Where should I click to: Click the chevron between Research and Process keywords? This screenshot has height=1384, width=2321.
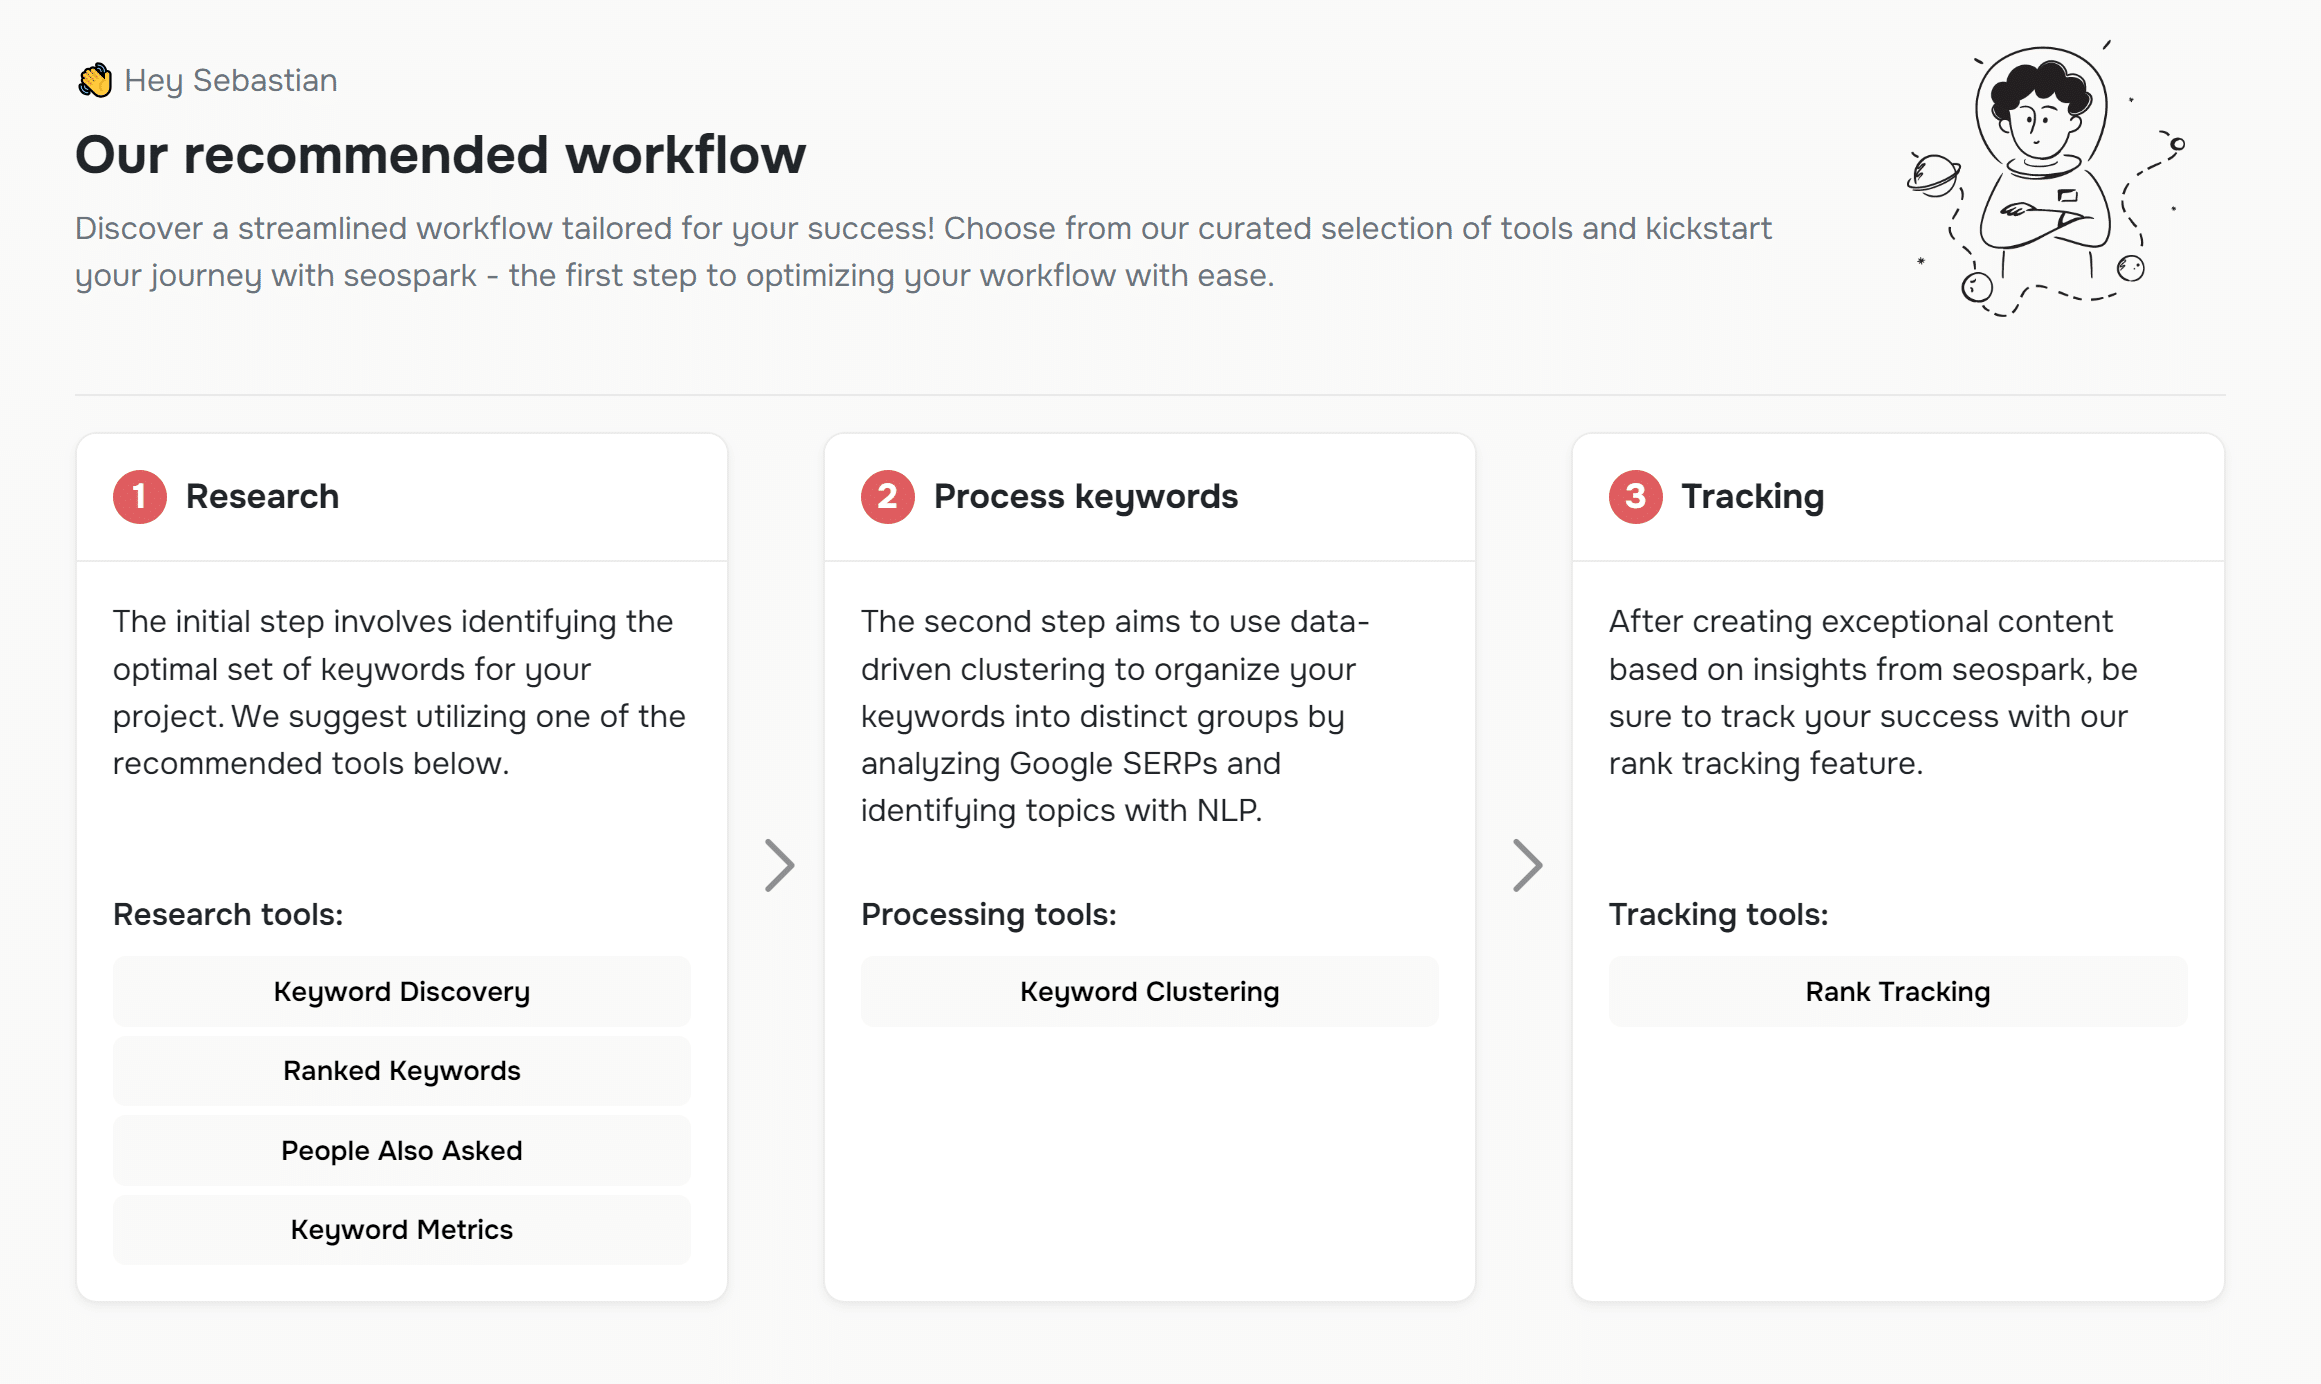(x=779, y=865)
